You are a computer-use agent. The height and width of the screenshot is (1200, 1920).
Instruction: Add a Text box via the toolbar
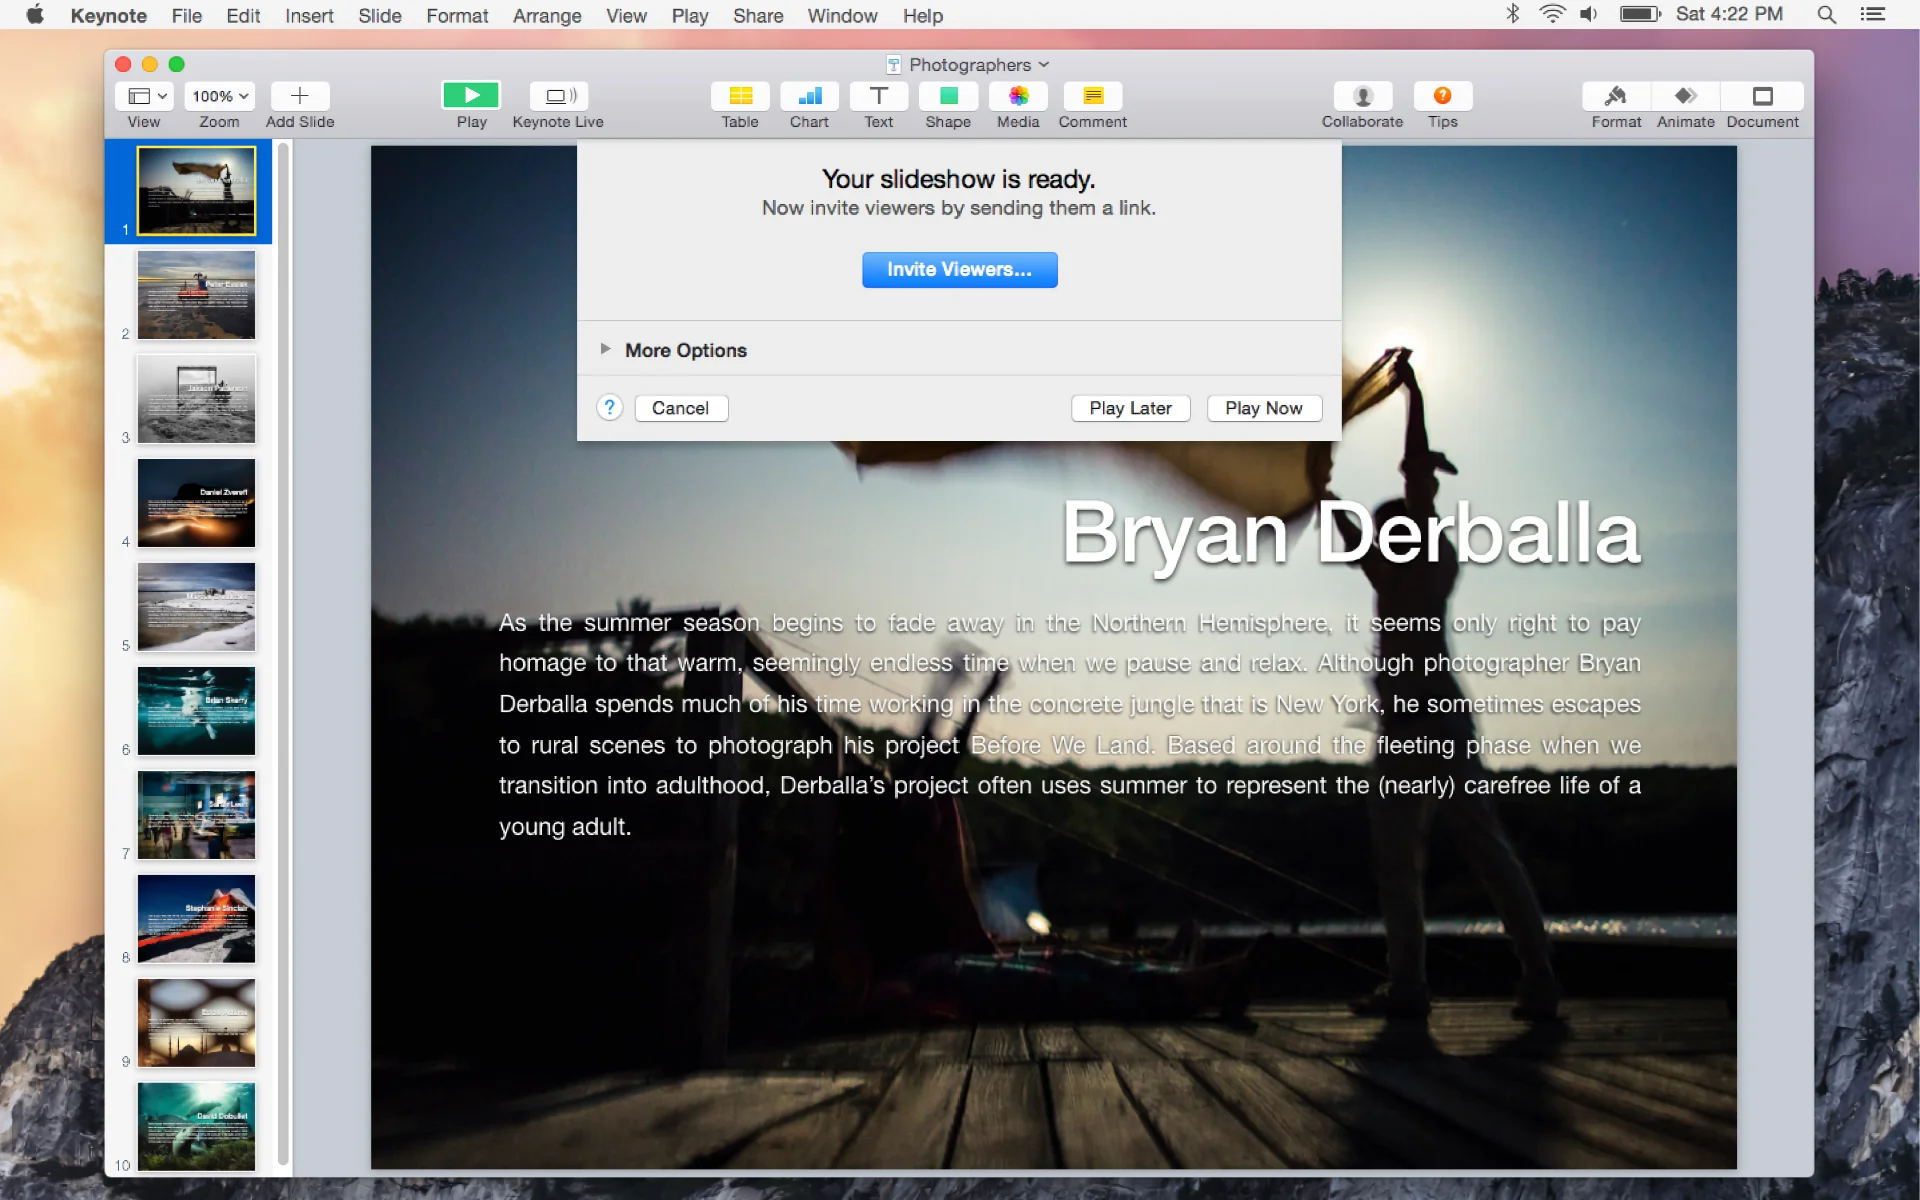coord(878,96)
